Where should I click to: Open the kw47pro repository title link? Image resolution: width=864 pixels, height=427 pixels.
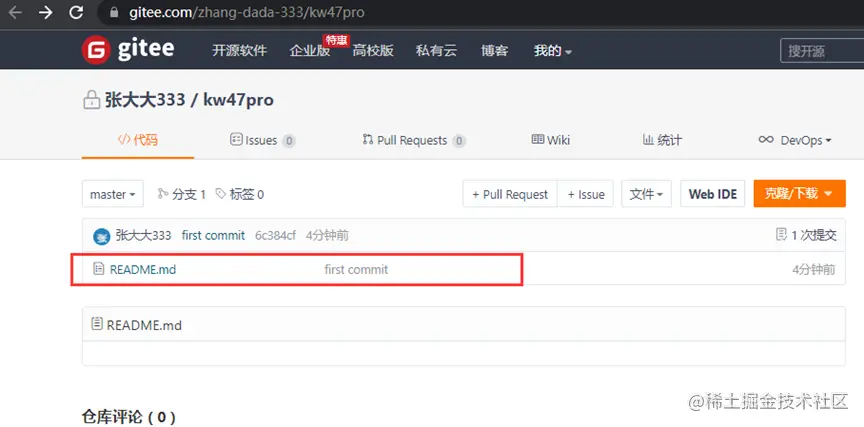pyautogui.click(x=239, y=100)
